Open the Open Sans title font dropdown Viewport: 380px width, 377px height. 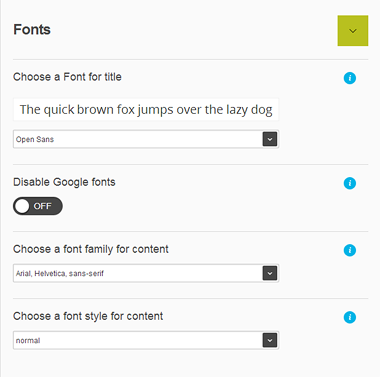pyautogui.click(x=146, y=139)
